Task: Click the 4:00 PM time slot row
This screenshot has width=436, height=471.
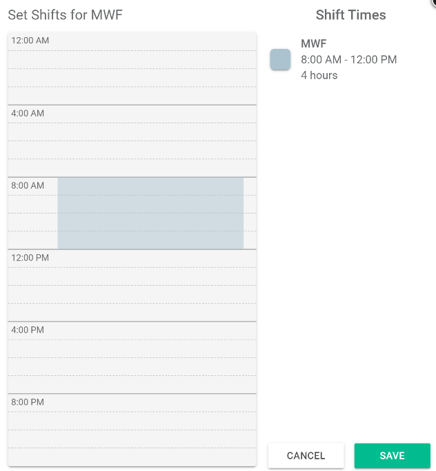Action: [132, 331]
